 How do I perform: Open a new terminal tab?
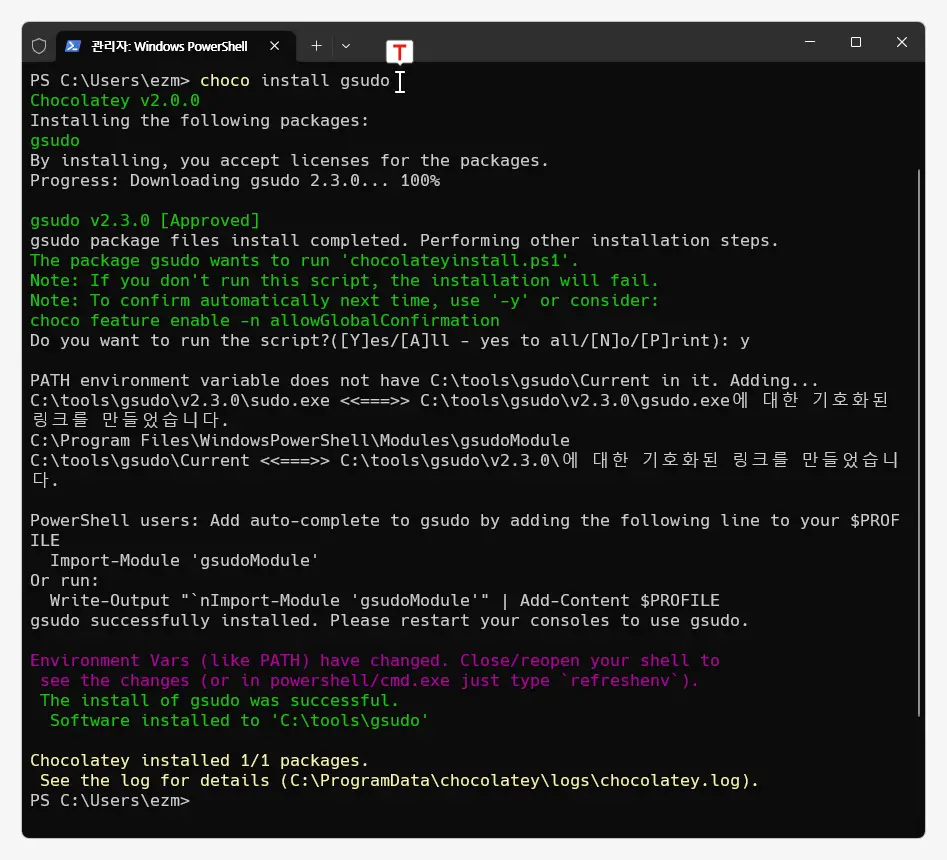[316, 46]
